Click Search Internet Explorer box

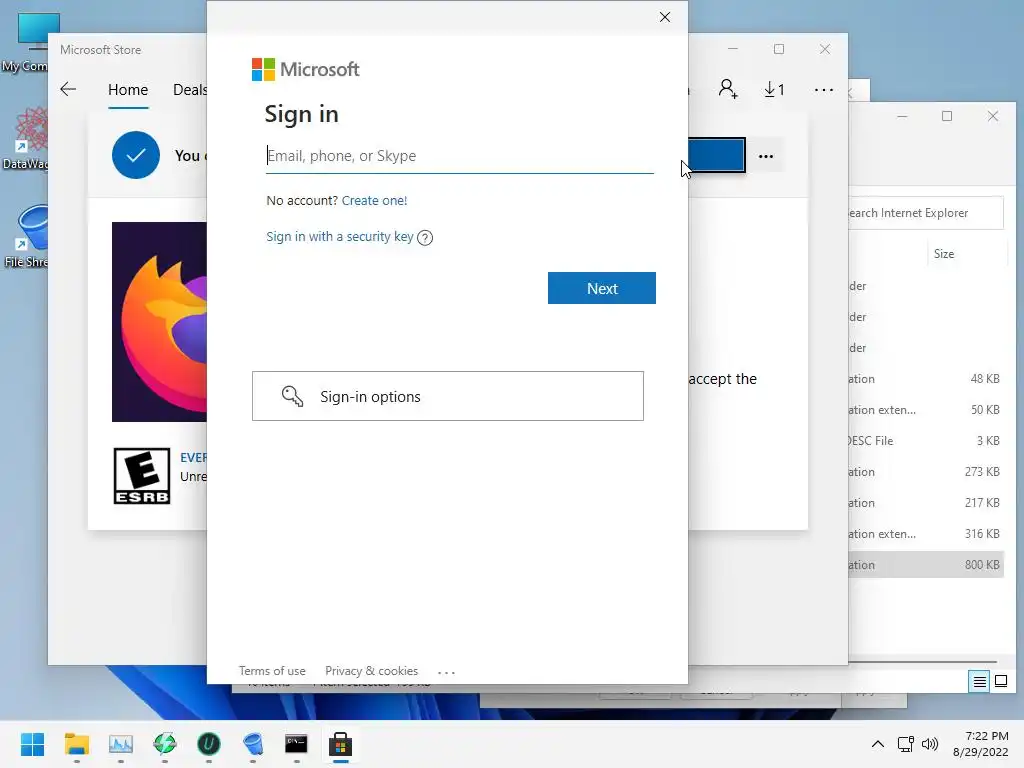926,213
